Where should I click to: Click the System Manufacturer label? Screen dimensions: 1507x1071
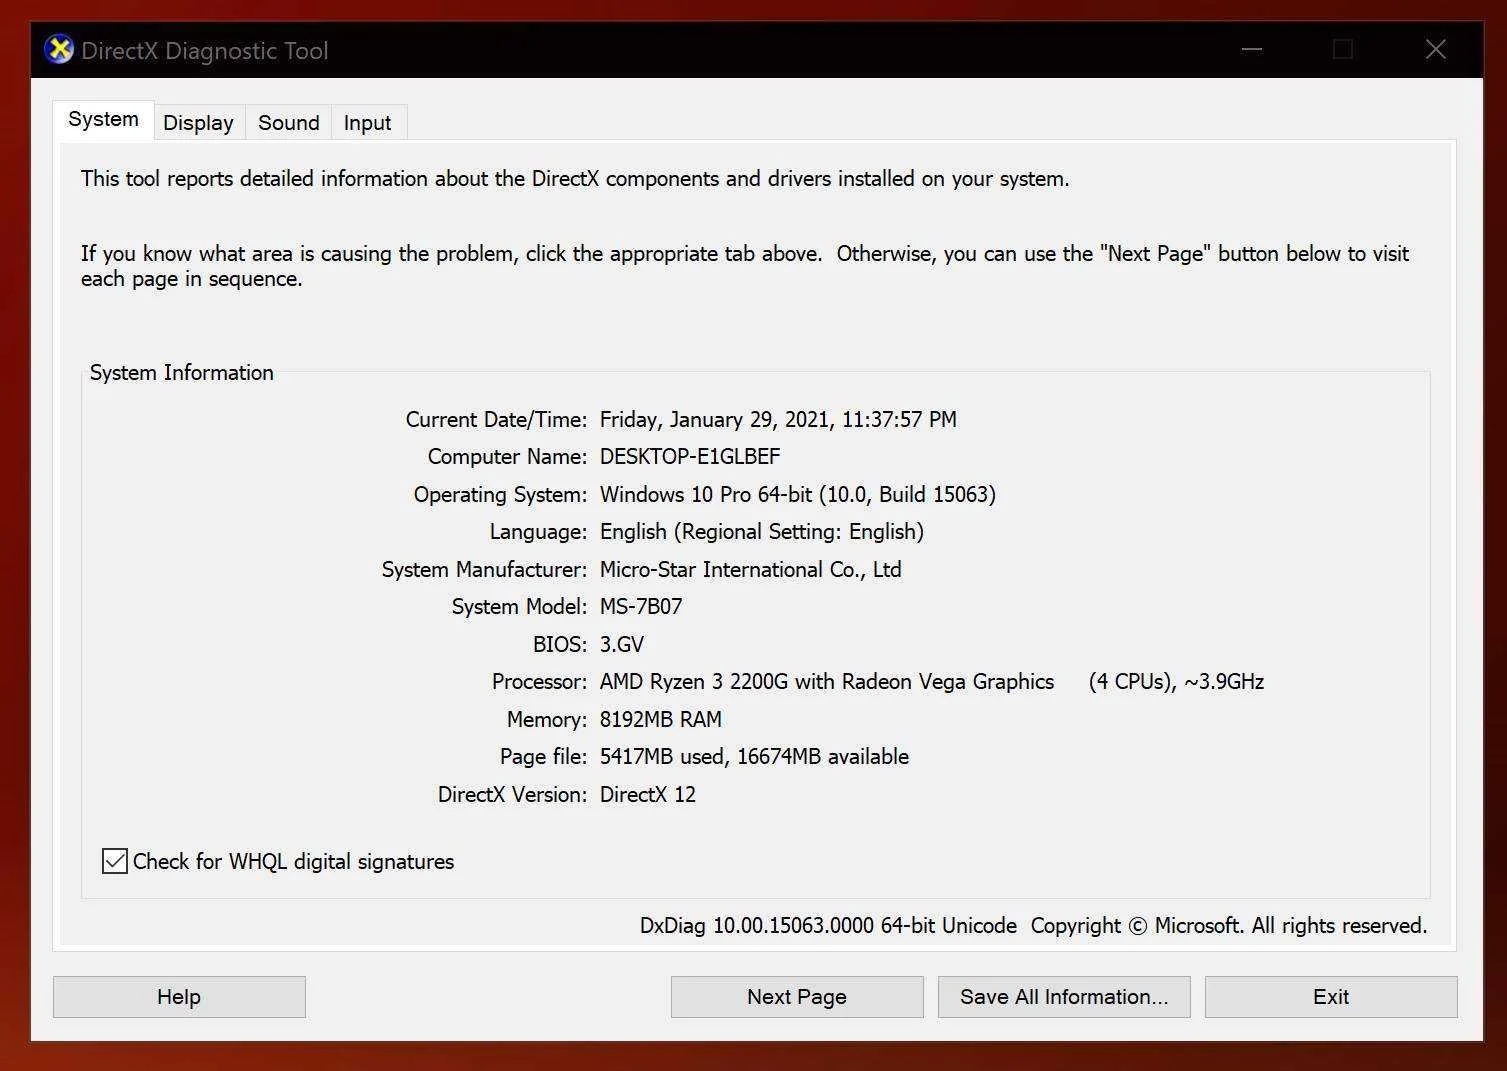pos(484,569)
